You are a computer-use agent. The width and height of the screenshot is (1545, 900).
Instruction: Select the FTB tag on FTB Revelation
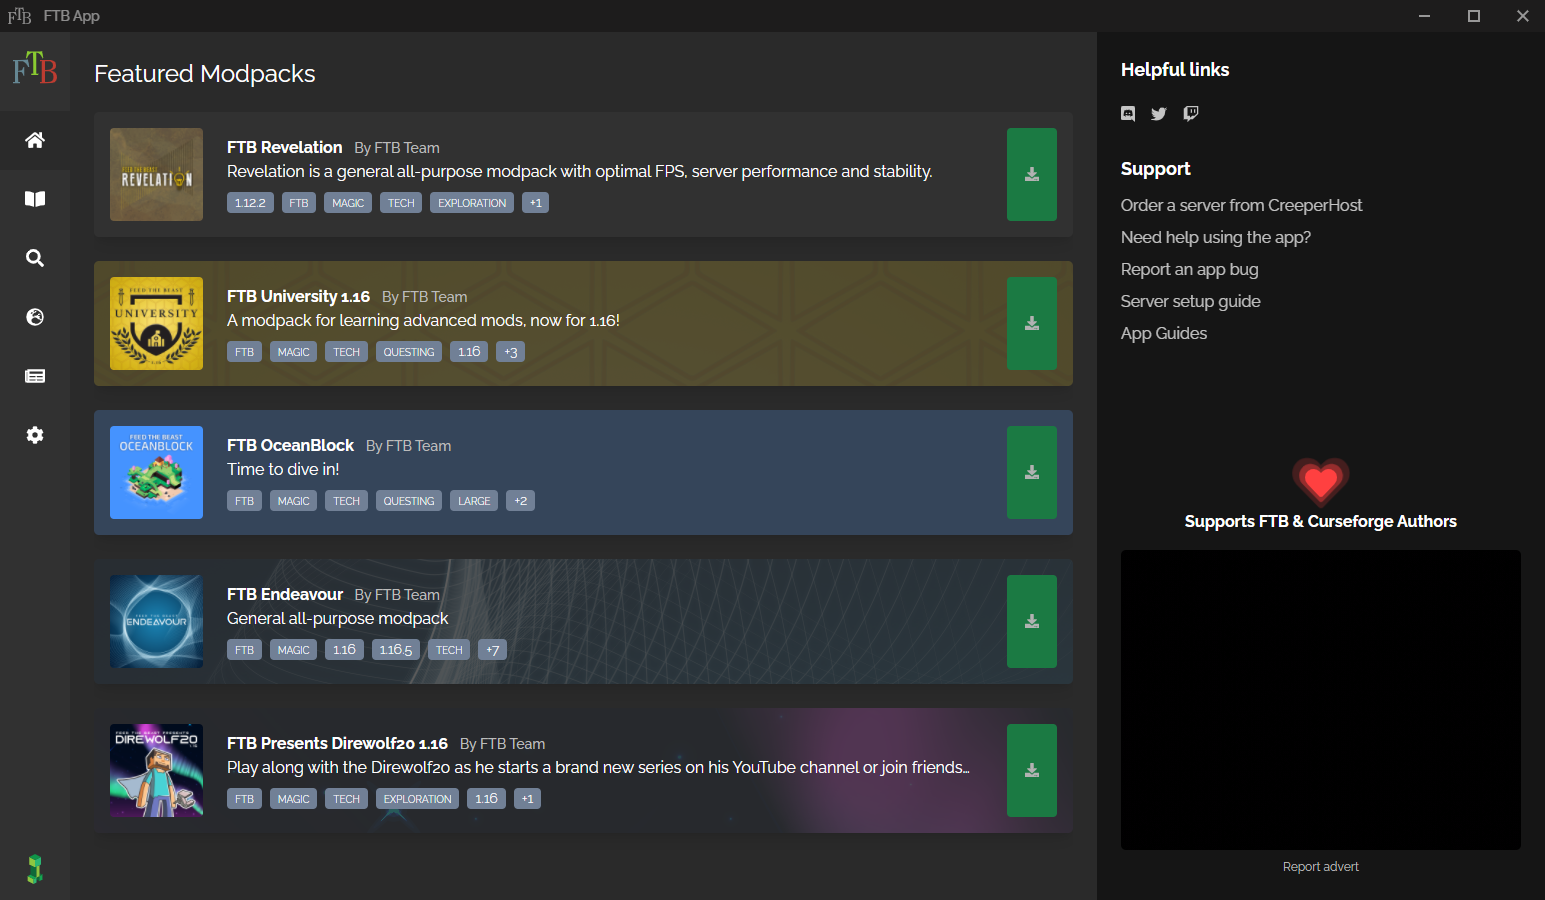point(299,203)
